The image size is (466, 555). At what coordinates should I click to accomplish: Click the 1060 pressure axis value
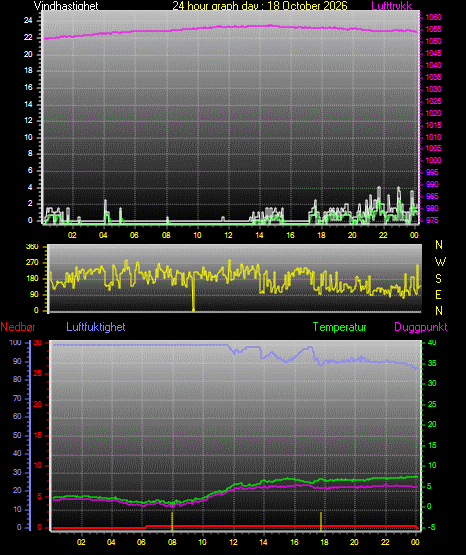point(433,17)
